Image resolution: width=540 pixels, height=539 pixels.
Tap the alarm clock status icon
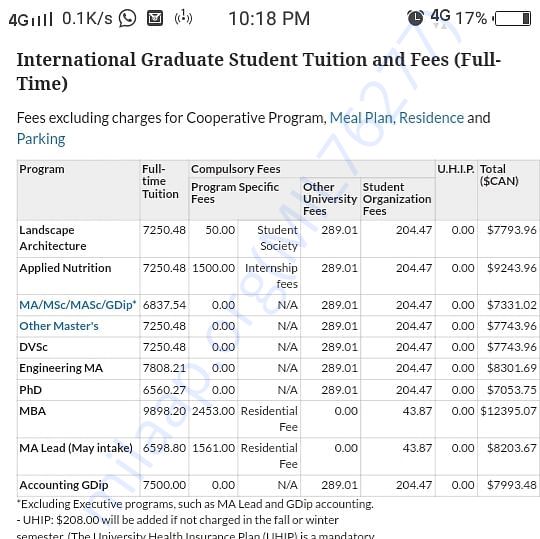click(x=415, y=18)
